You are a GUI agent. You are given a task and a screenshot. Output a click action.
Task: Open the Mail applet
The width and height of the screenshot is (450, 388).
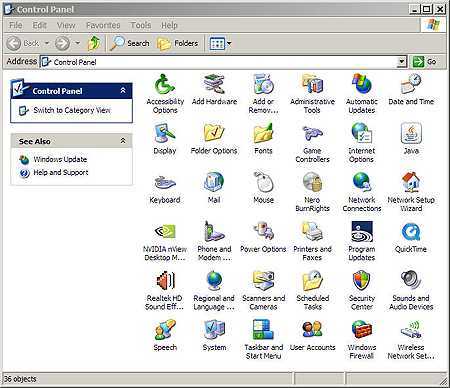(x=214, y=188)
